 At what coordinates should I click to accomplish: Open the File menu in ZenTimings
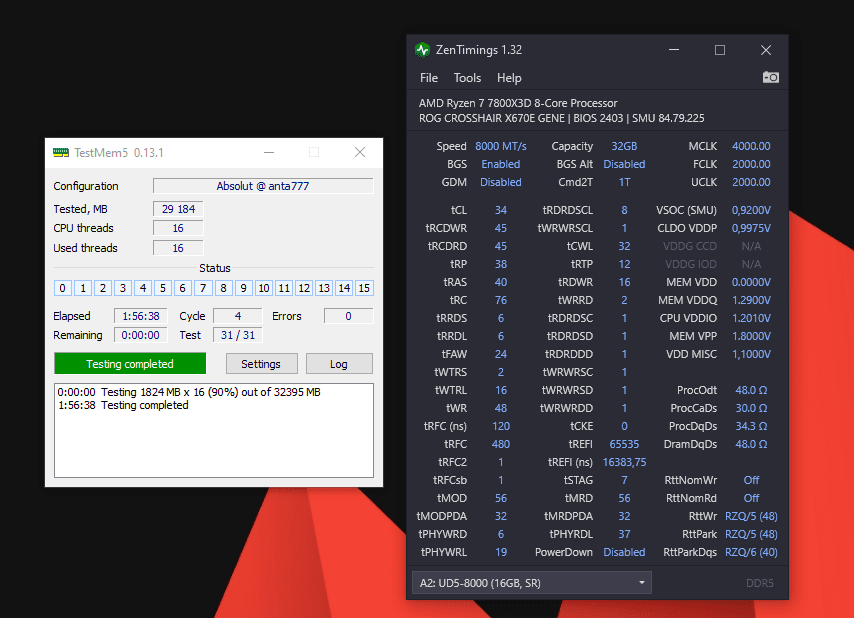[x=429, y=78]
